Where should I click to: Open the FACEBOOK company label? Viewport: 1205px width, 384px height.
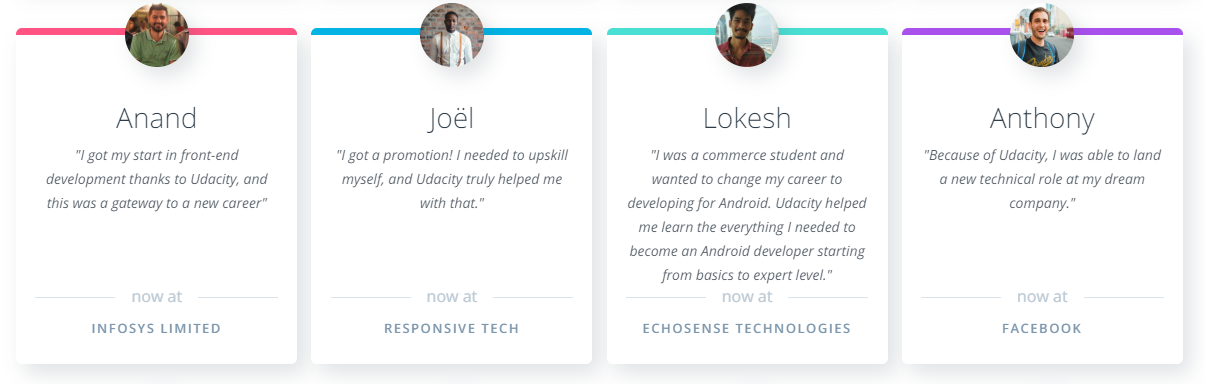[x=1042, y=328]
